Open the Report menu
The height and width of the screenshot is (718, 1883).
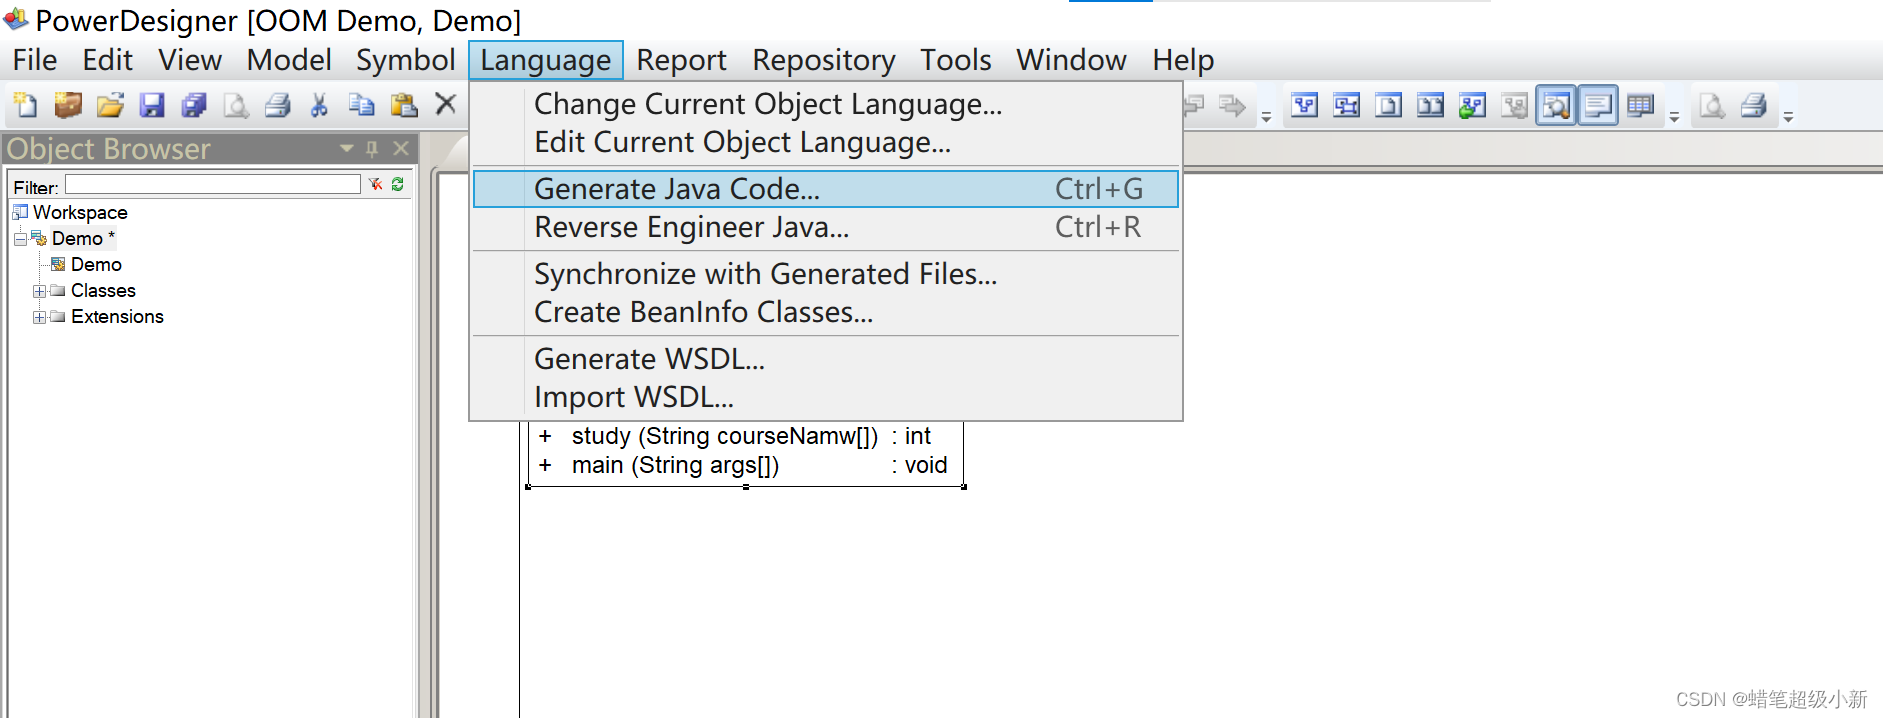click(681, 60)
